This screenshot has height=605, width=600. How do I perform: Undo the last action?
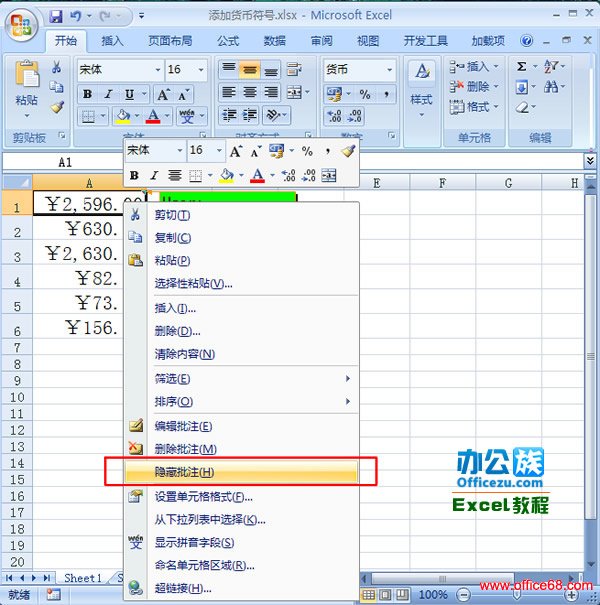point(76,16)
